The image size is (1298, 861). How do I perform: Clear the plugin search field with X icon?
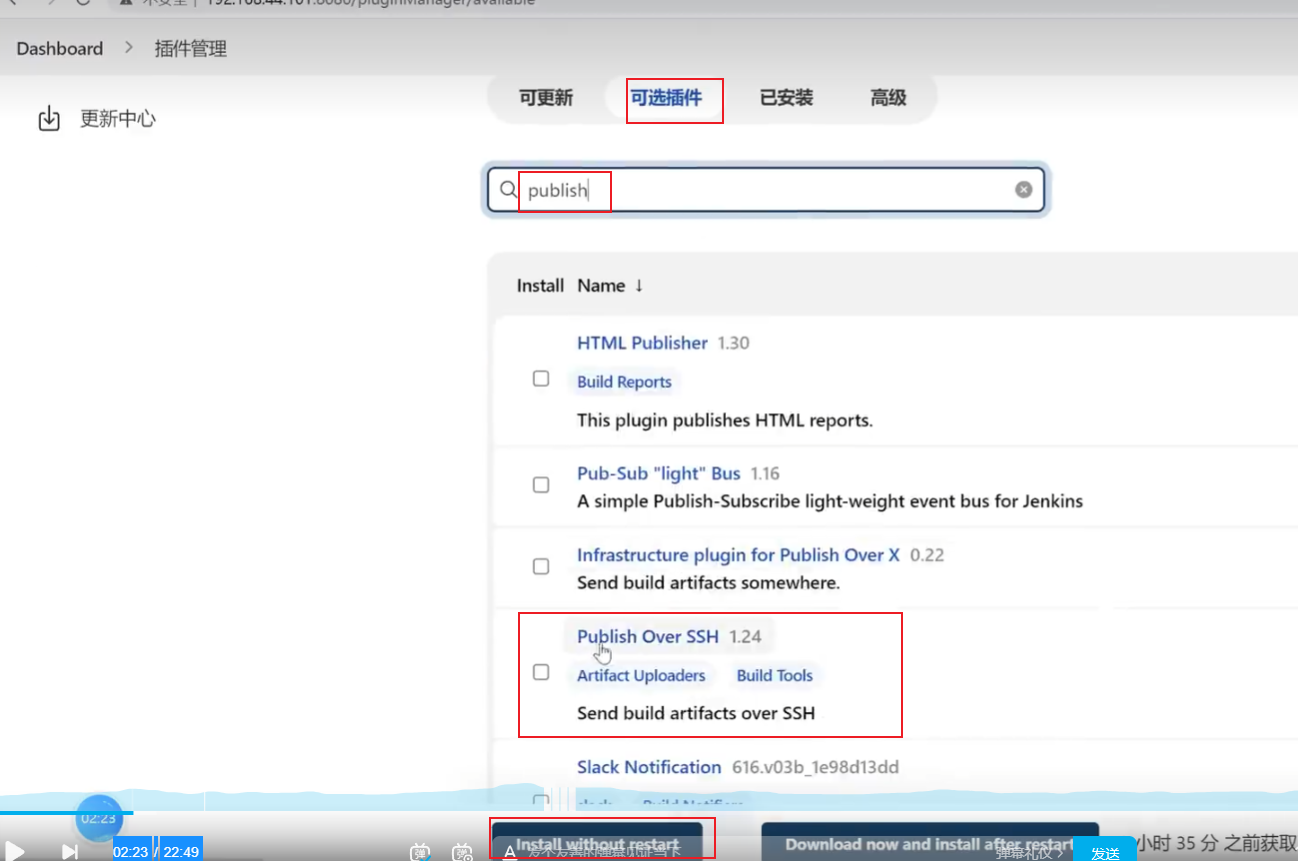(1023, 189)
